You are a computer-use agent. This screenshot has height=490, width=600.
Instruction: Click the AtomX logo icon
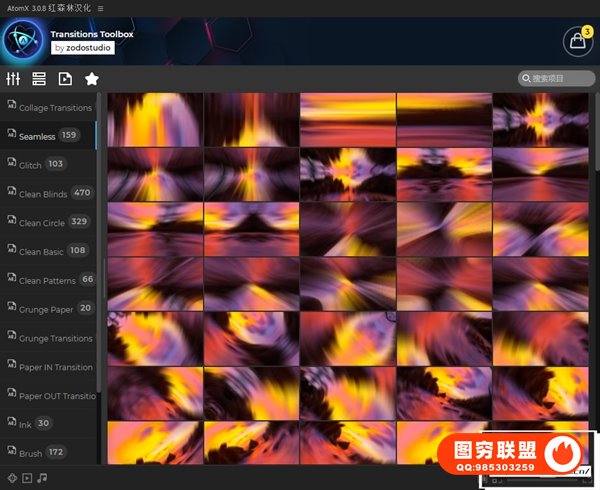(22, 41)
